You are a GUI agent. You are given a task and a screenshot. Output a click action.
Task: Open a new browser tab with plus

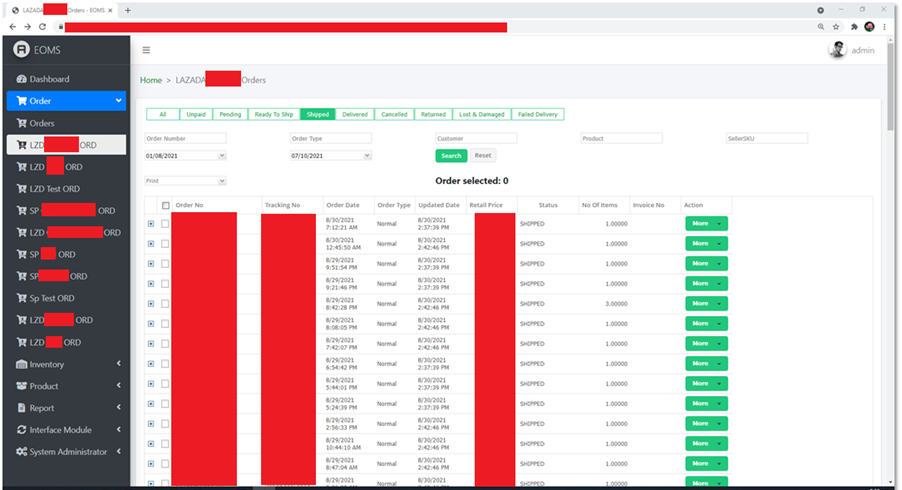click(x=128, y=10)
